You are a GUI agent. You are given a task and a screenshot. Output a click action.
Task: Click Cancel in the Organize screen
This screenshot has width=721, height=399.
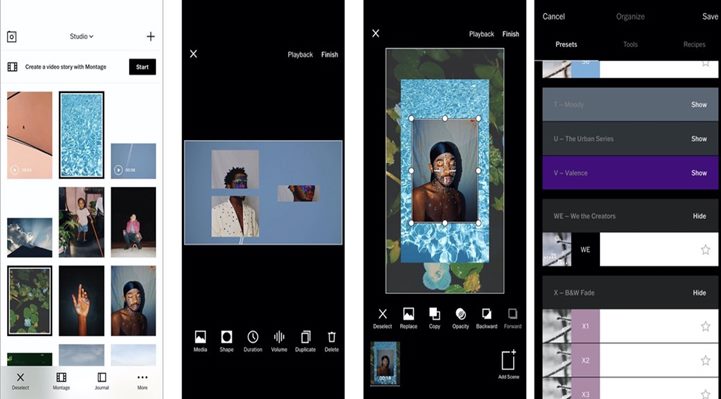click(553, 17)
